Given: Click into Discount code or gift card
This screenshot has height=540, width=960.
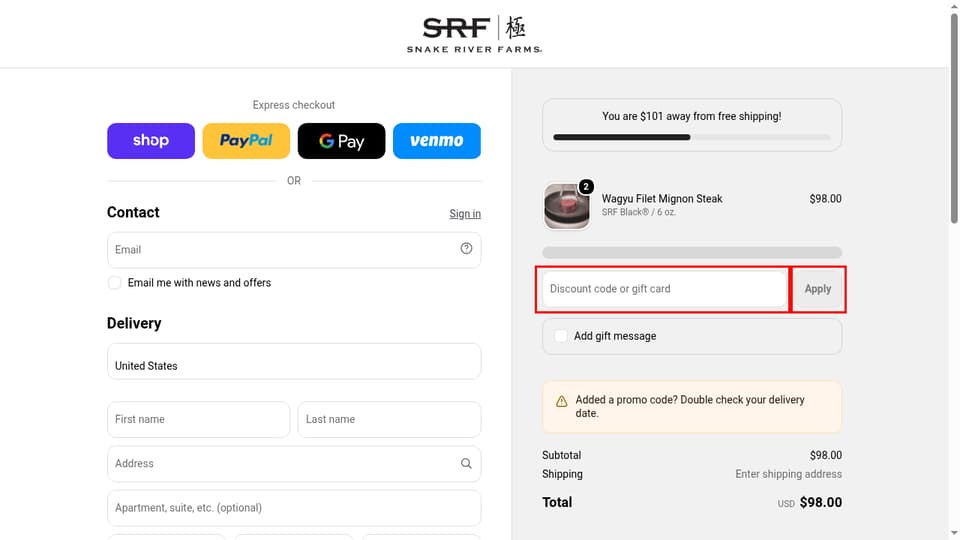Looking at the screenshot, I should [664, 289].
